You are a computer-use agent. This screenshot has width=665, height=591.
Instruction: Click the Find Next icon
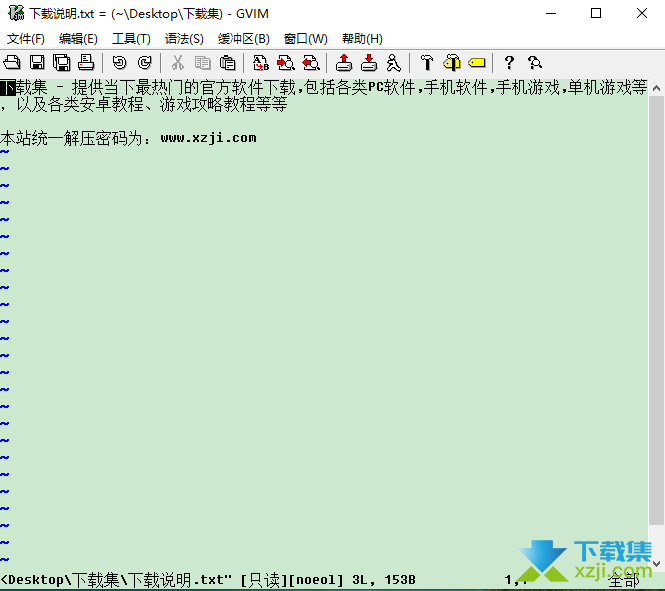[286, 63]
